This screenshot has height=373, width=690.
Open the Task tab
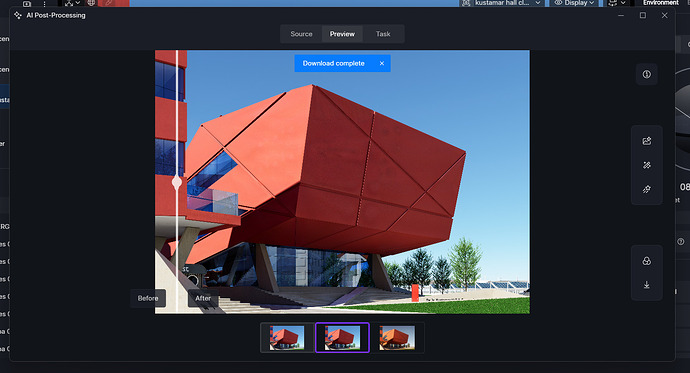click(x=383, y=34)
